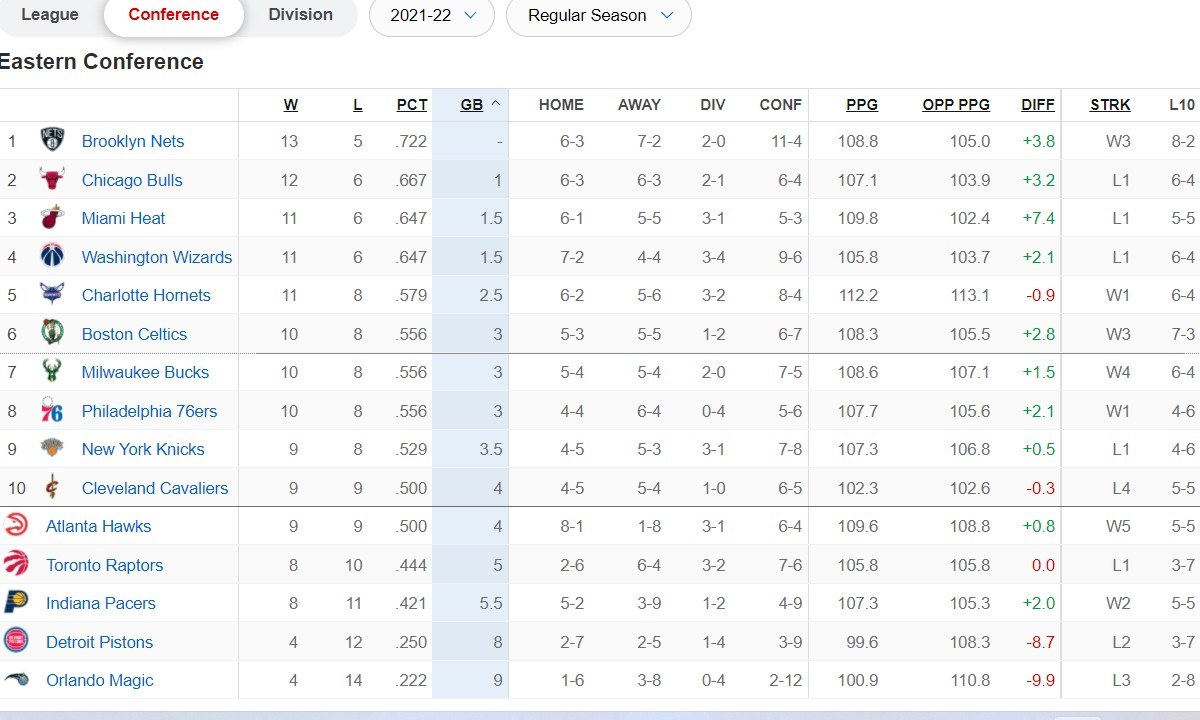The width and height of the screenshot is (1200, 720).
Task: Select the Conference tab
Action: (x=174, y=15)
